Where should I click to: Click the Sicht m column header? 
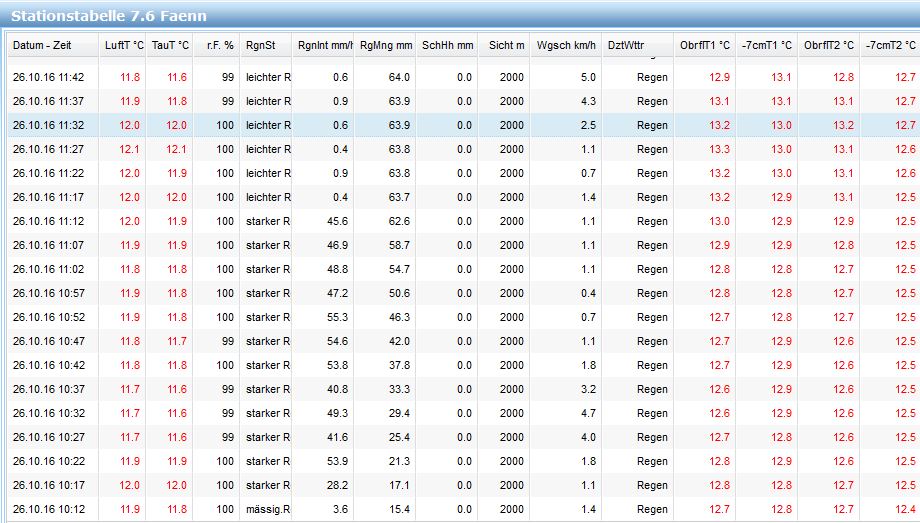click(x=506, y=45)
